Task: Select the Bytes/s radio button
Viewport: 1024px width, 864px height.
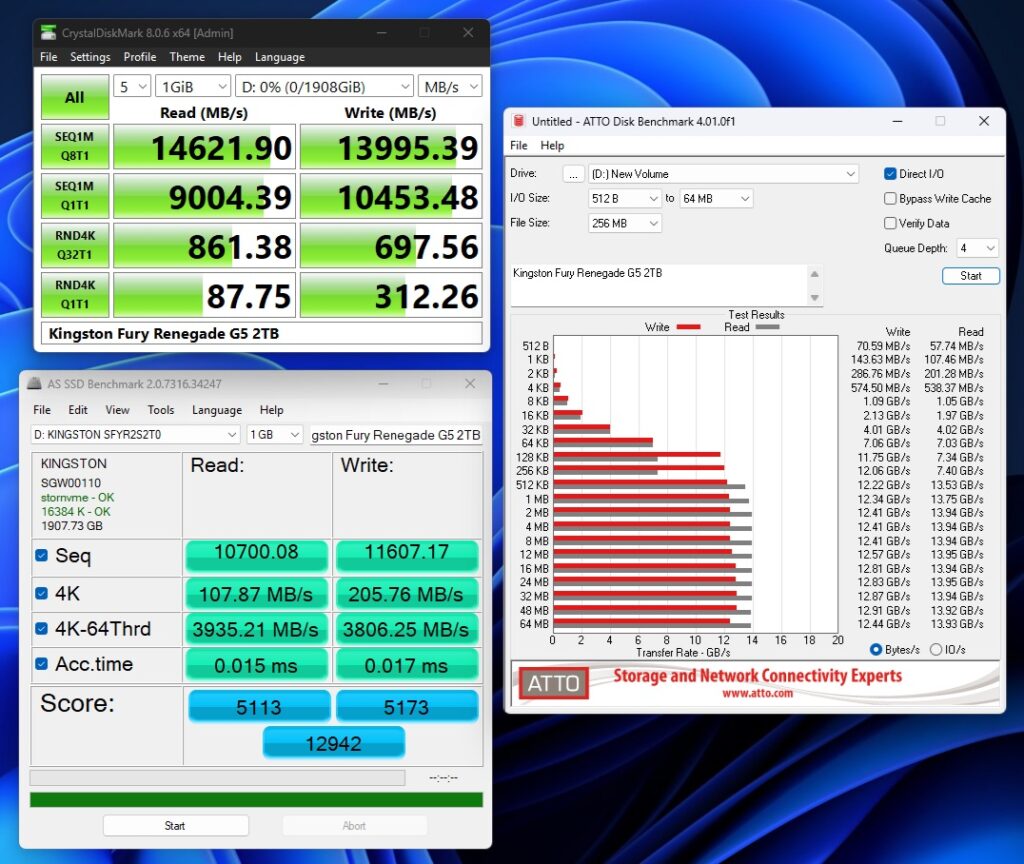Action: point(876,650)
